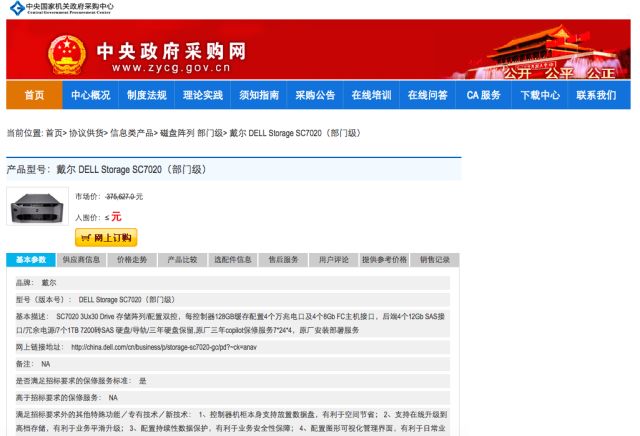Click the Central Government Procurement Center logo
Image resolution: width=640 pixels, height=436 pixels.
click(62, 8)
